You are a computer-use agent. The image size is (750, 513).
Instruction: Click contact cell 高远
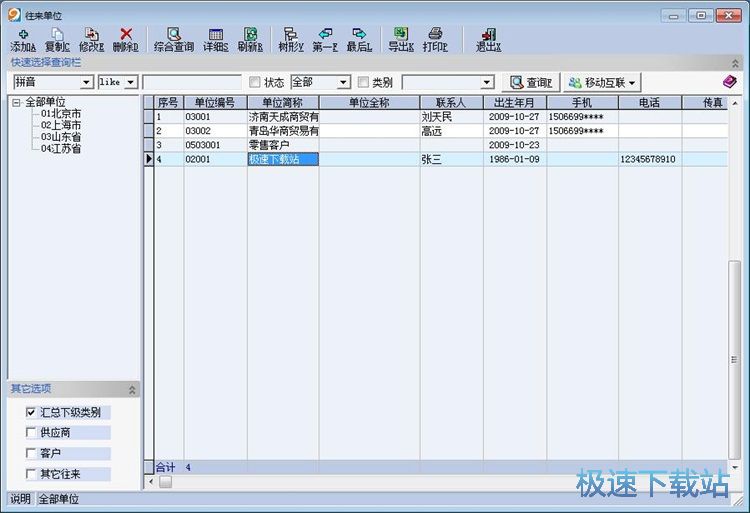pos(452,131)
